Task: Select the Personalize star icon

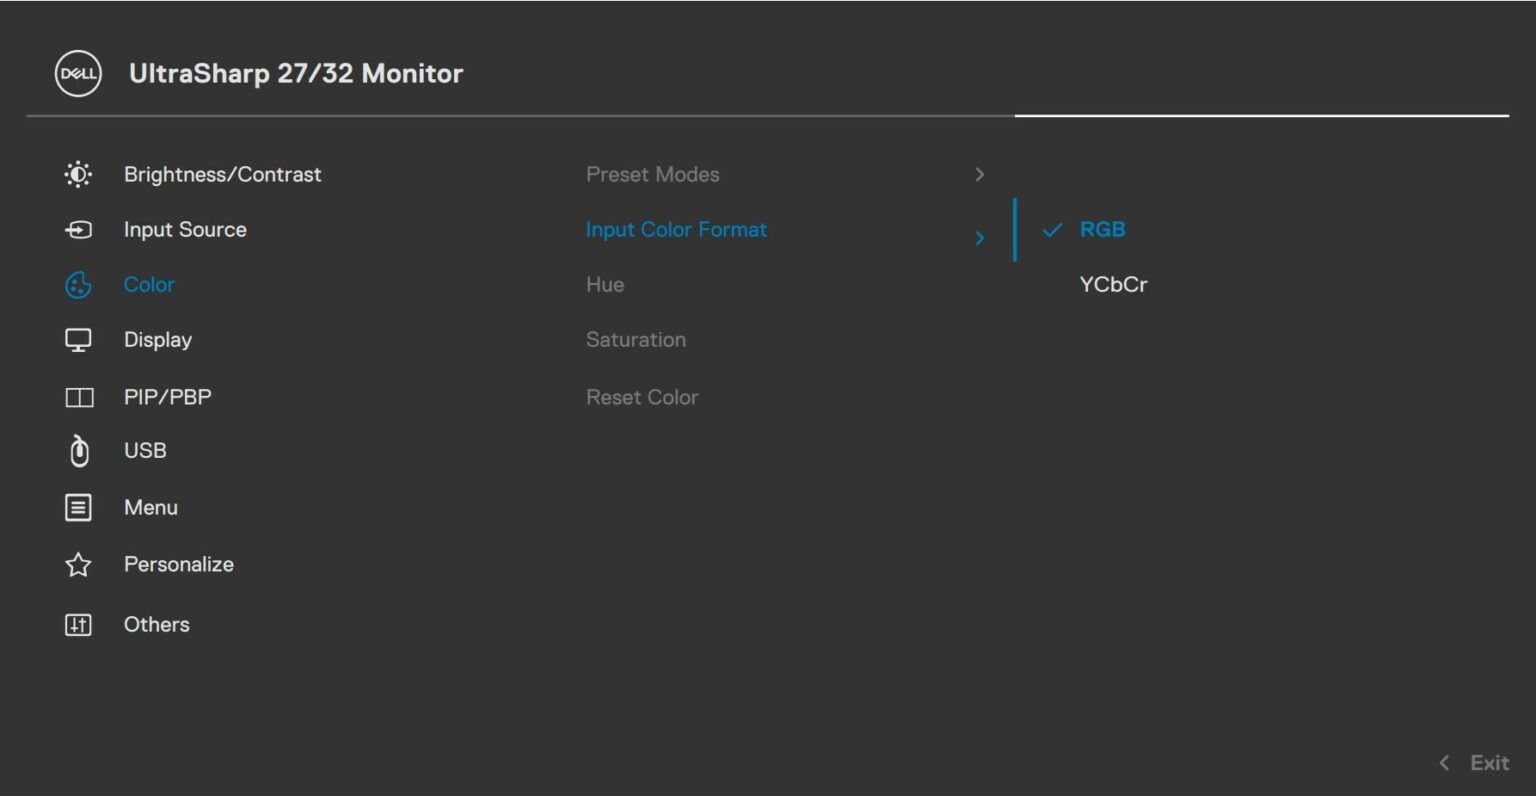Action: click(78, 564)
